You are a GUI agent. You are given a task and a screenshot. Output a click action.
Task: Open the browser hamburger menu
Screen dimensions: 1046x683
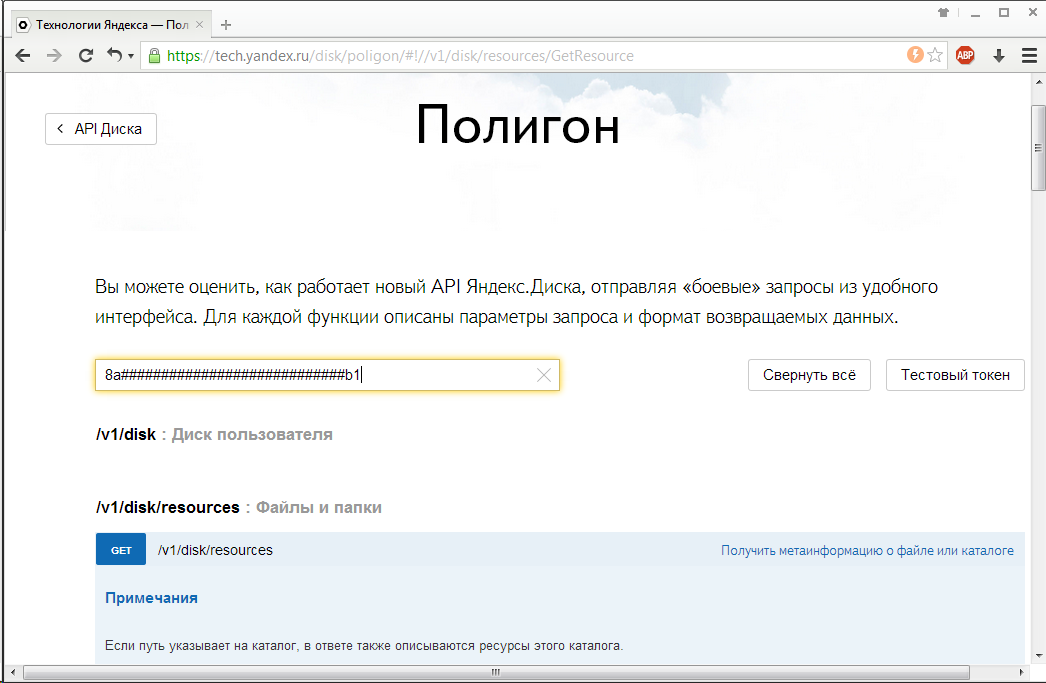[x=1029, y=55]
